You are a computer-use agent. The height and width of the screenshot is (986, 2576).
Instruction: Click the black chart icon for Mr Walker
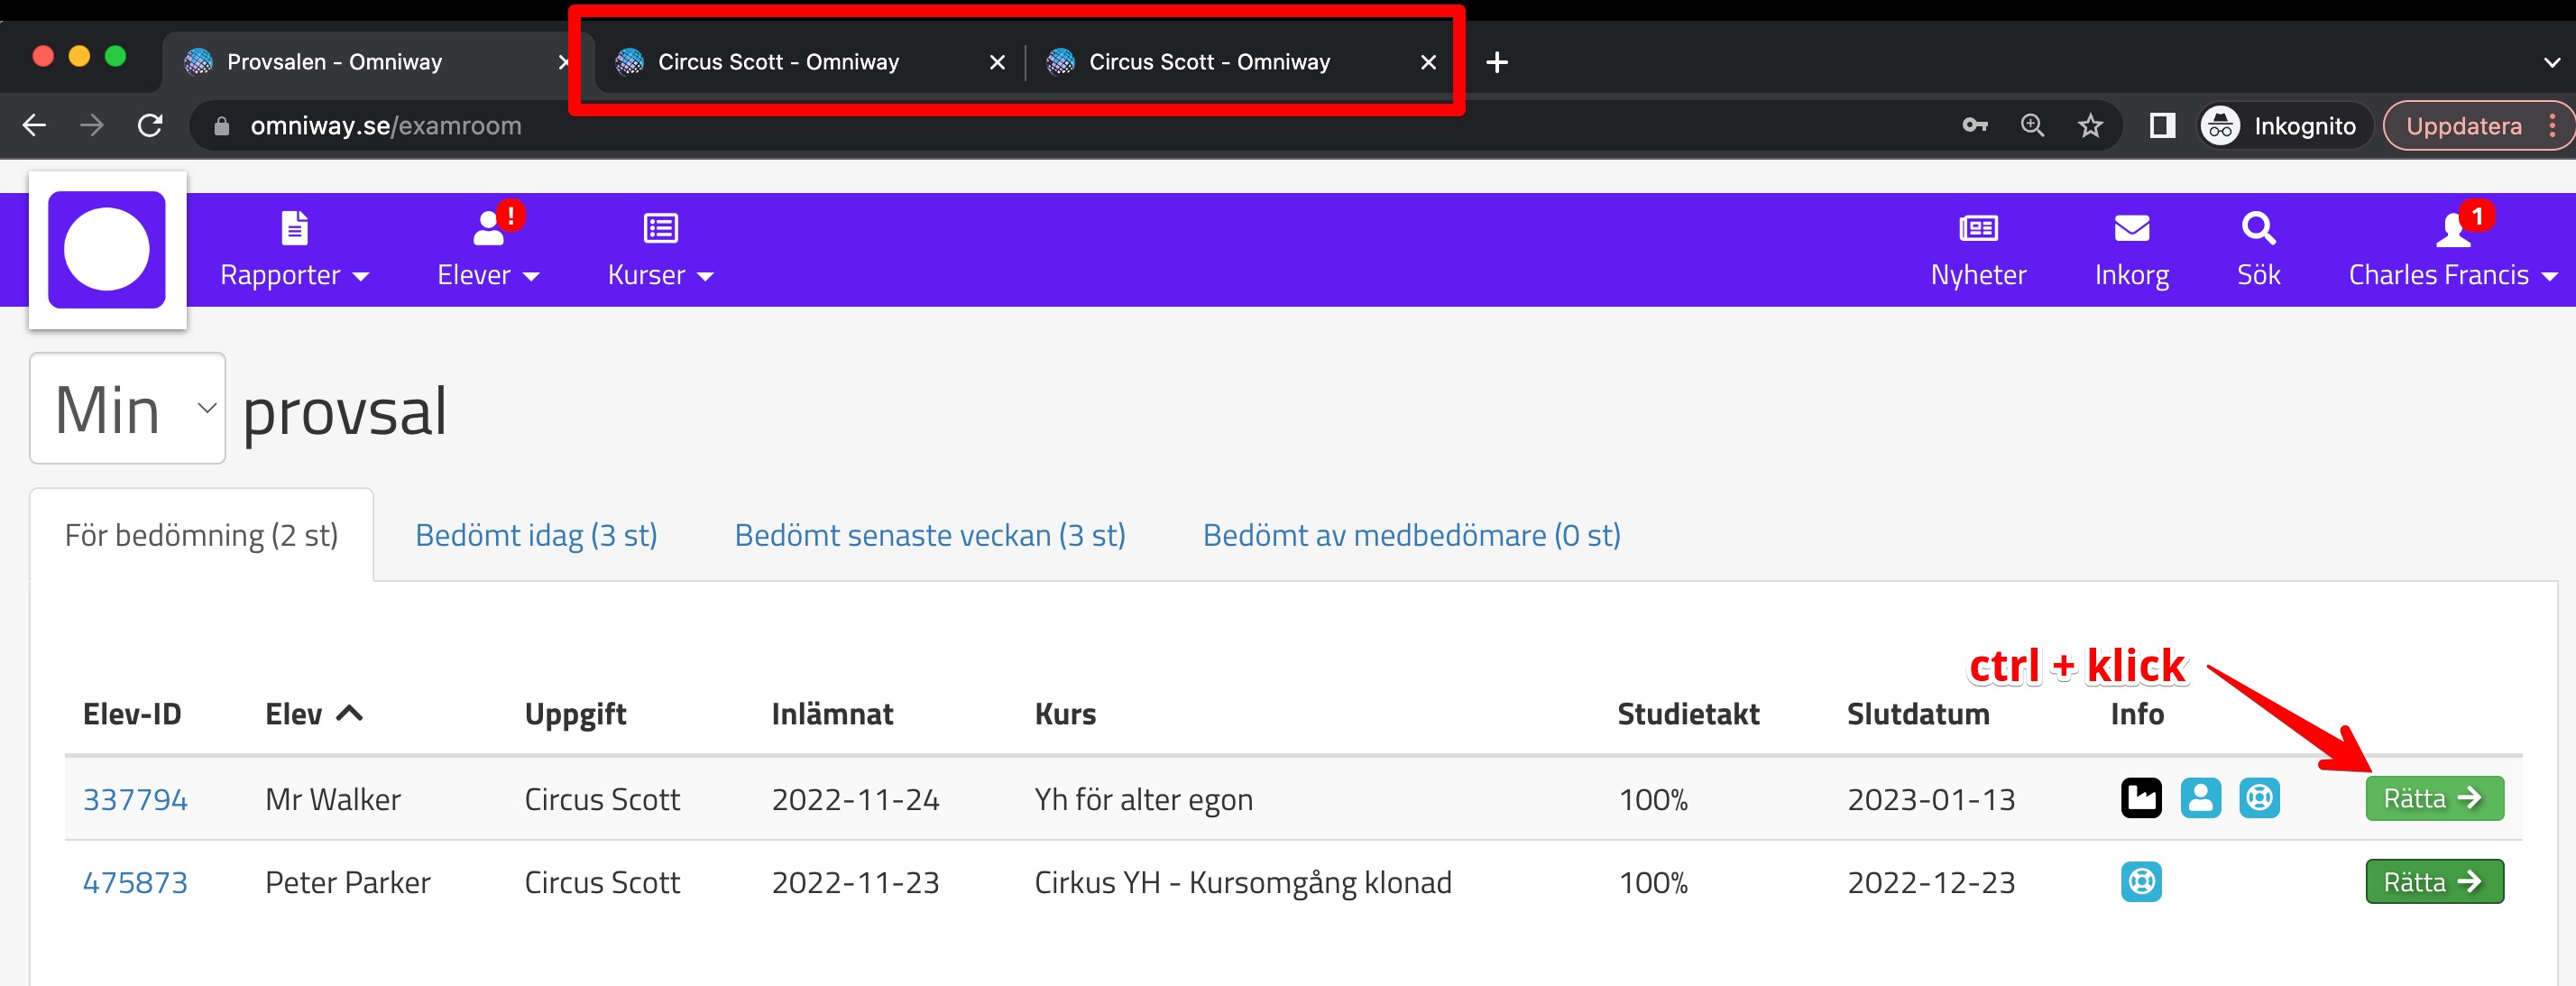[x=2140, y=798]
